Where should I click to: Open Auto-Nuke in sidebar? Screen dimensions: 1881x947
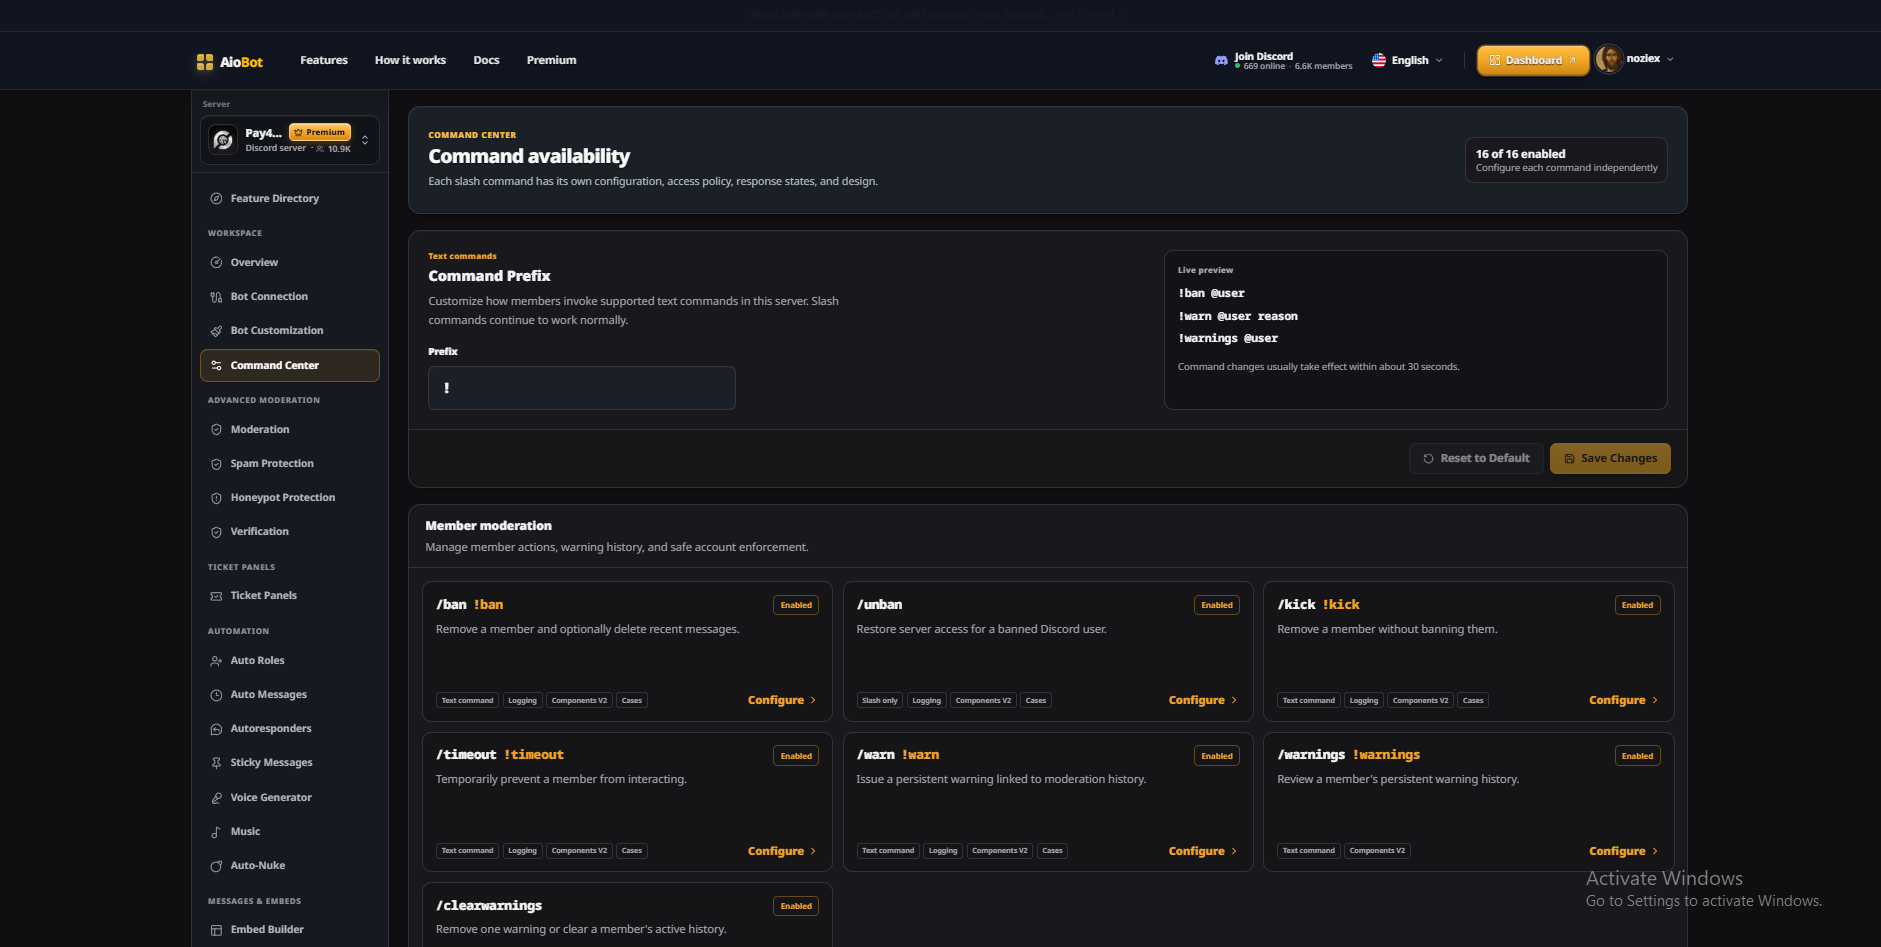[x=290, y=866]
